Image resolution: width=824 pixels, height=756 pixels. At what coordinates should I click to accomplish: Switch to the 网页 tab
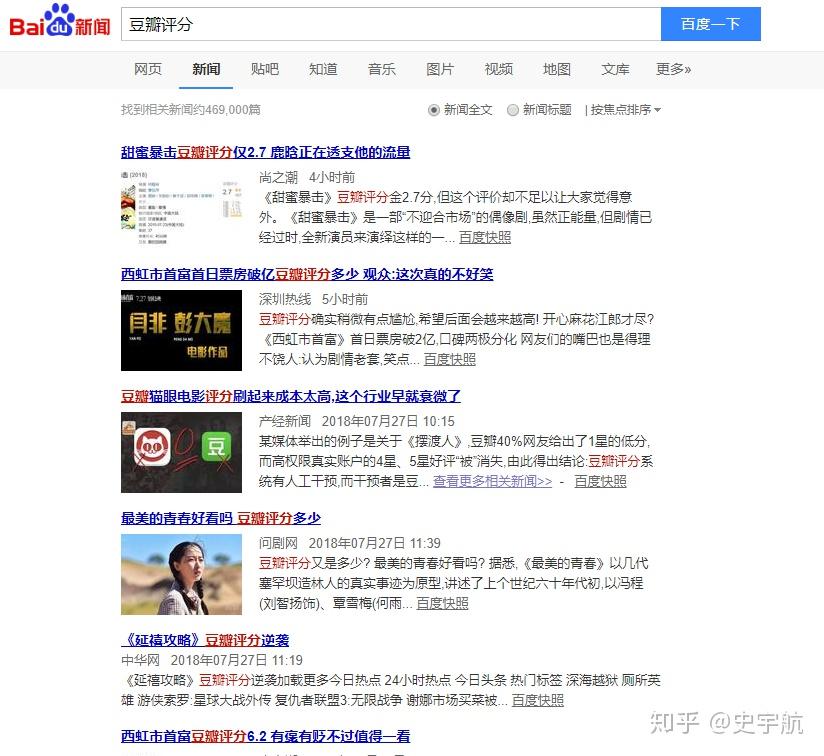[x=148, y=69]
